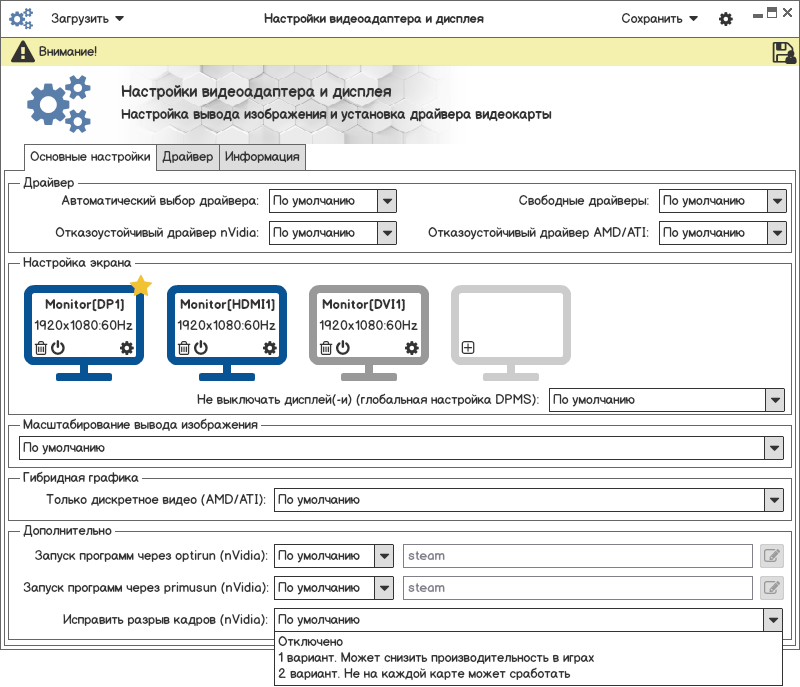This screenshot has height=687, width=800.
Task: Choose 1 вариант option in list
Action: 528,658
